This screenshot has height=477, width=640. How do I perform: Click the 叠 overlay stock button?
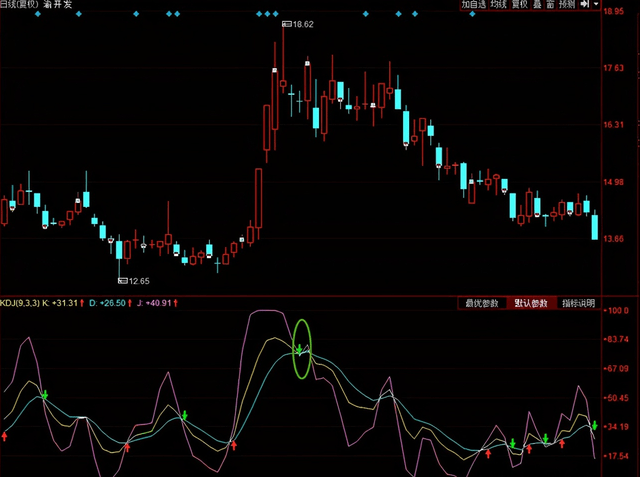point(538,4)
